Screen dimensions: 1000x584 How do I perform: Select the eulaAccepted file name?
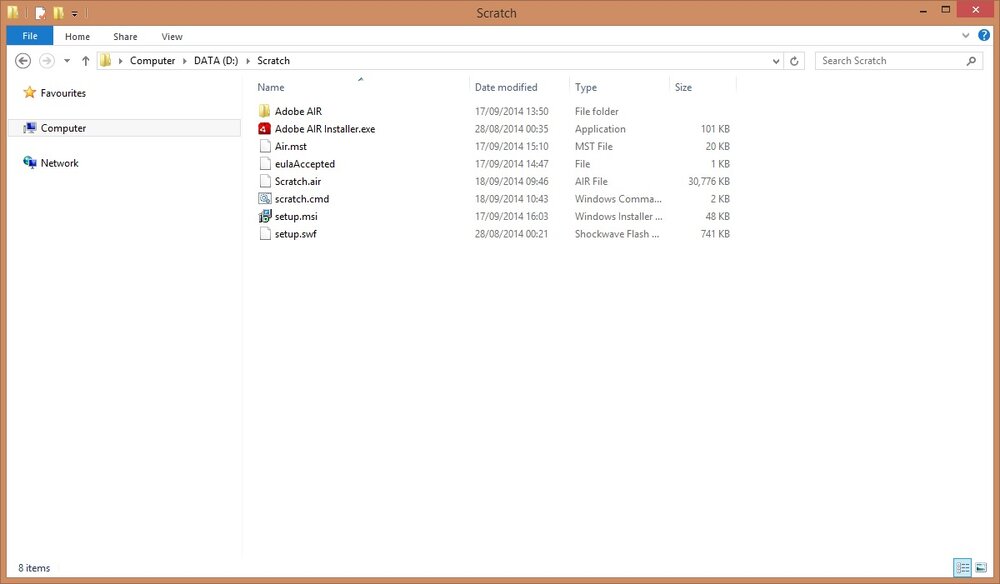tap(304, 164)
